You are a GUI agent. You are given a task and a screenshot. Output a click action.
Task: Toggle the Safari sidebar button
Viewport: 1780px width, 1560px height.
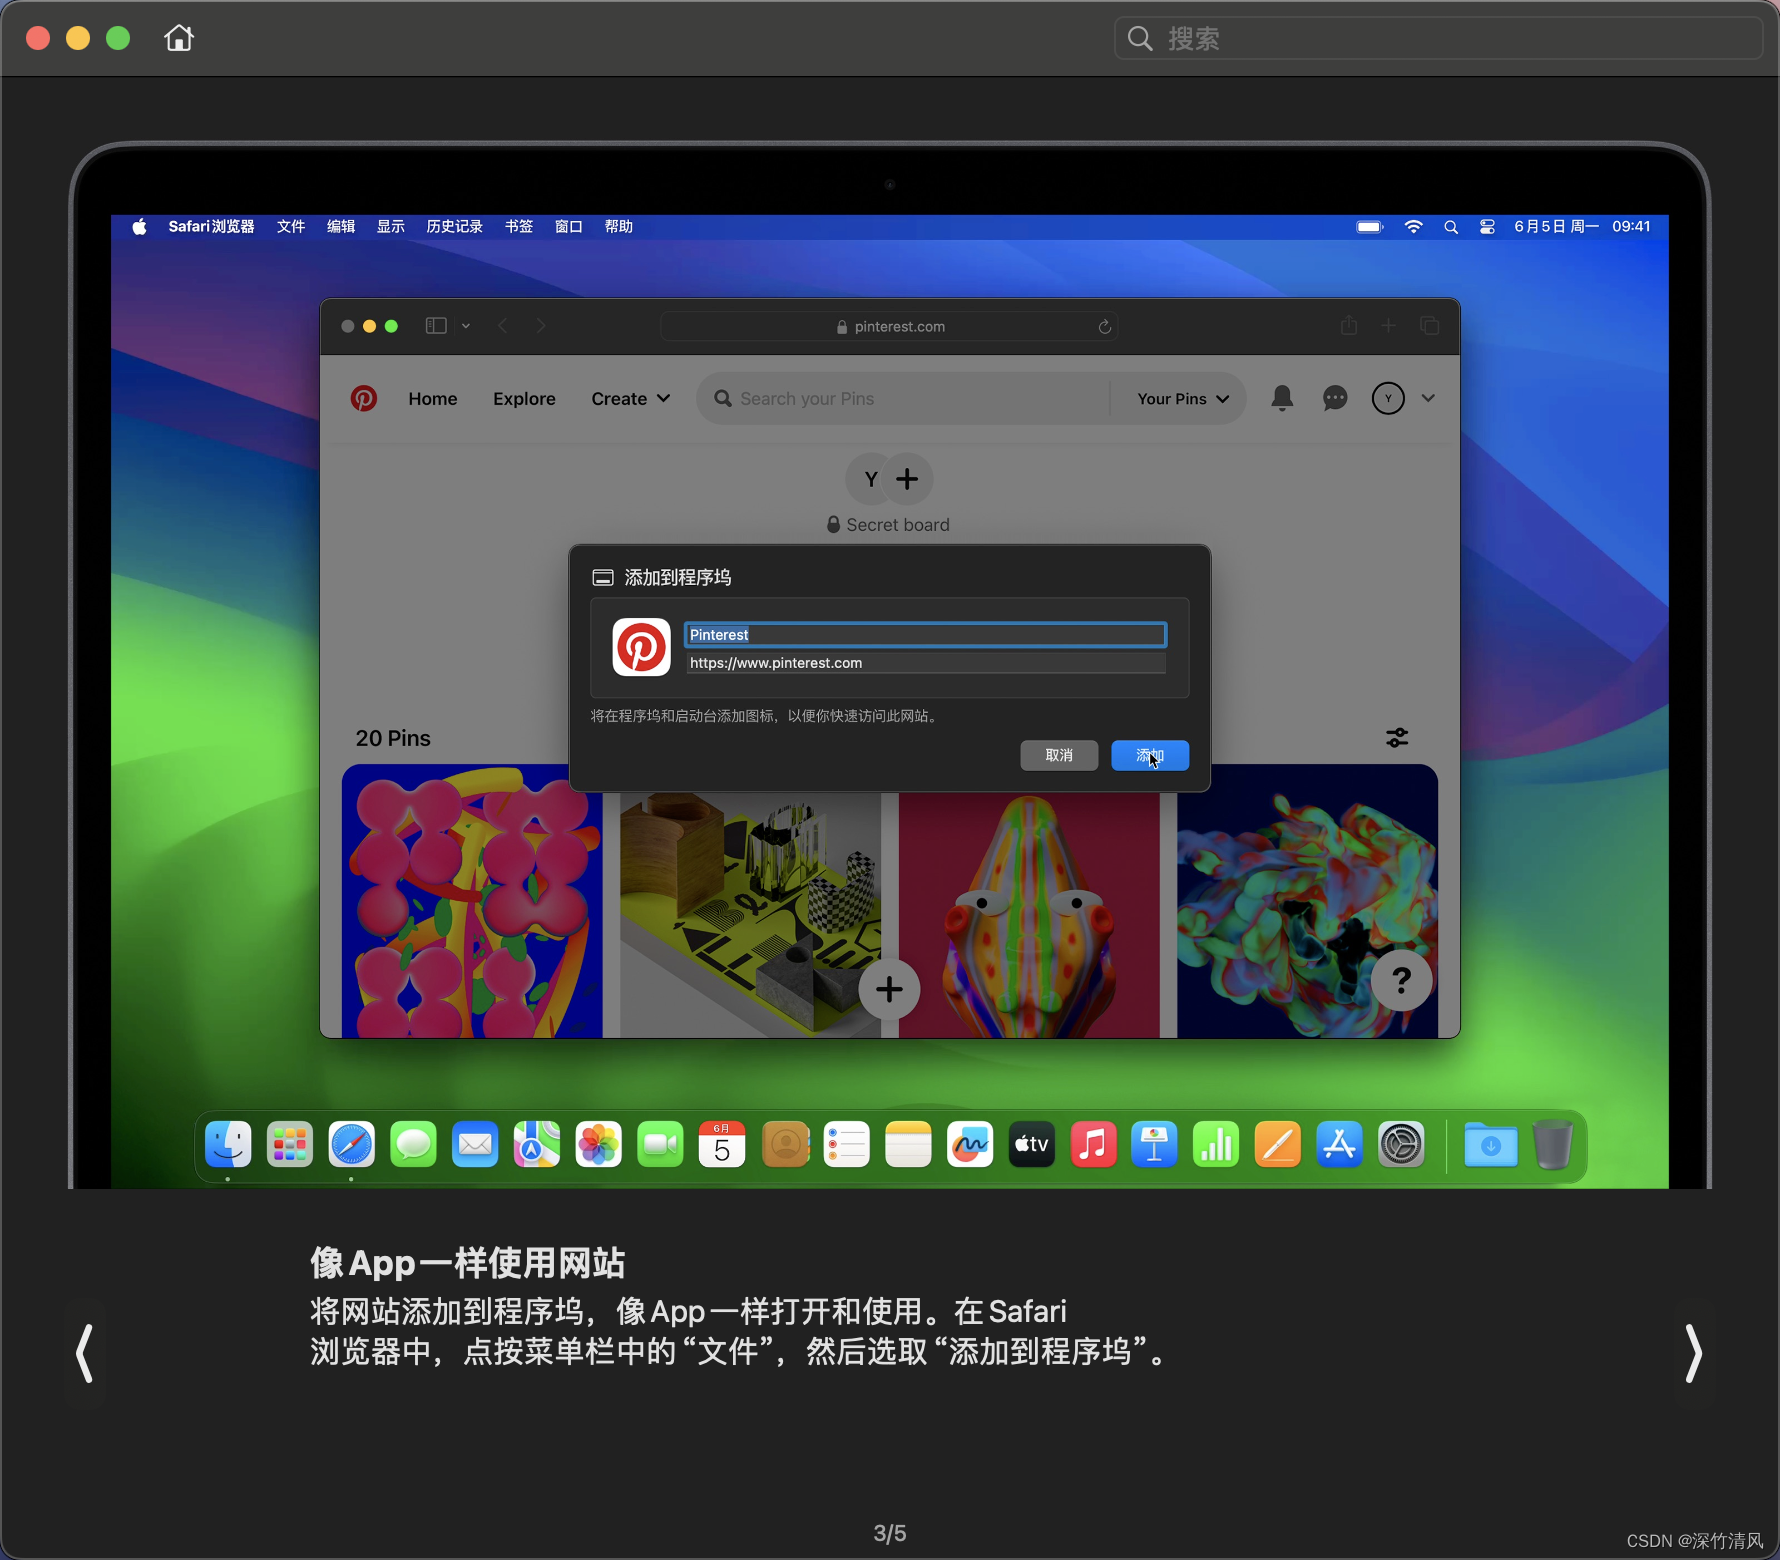(x=436, y=326)
